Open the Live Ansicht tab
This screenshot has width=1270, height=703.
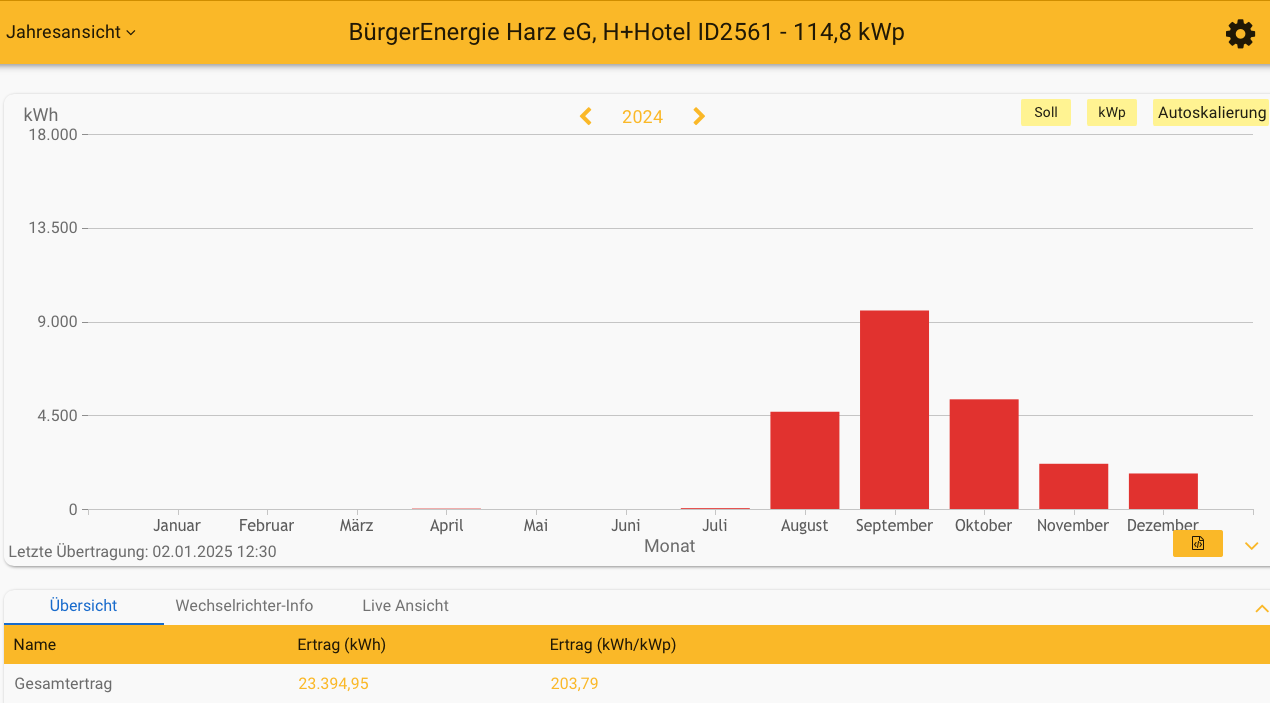tap(405, 605)
